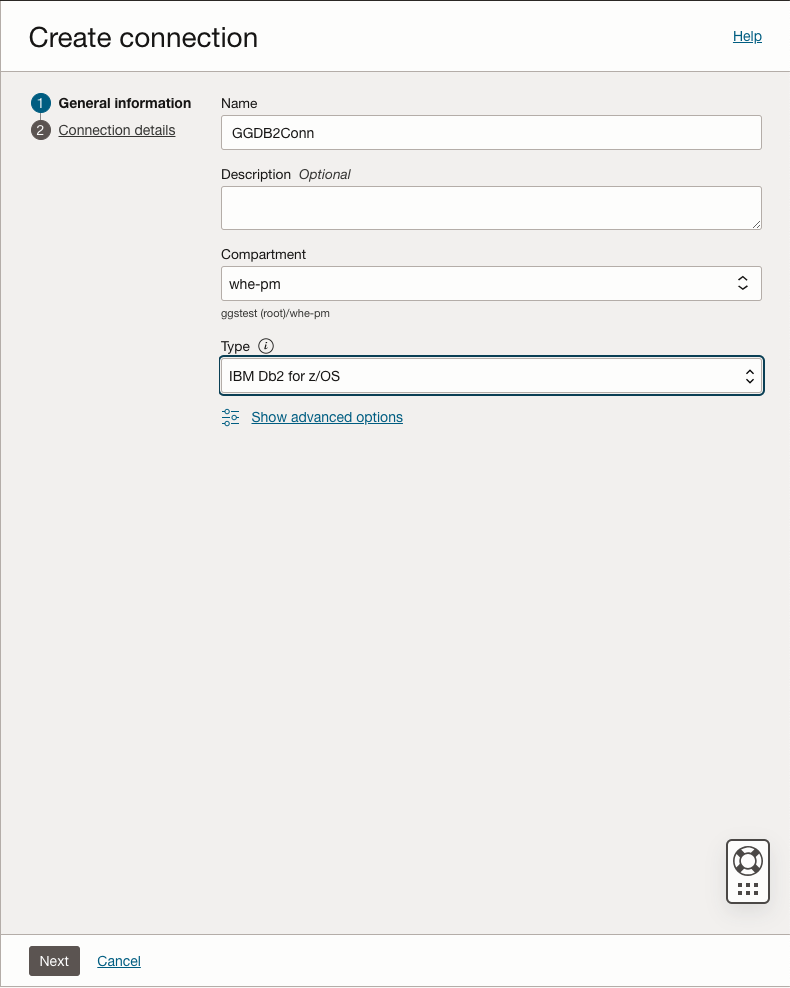Go to the Connection details step
This screenshot has height=988, width=790.
(117, 130)
